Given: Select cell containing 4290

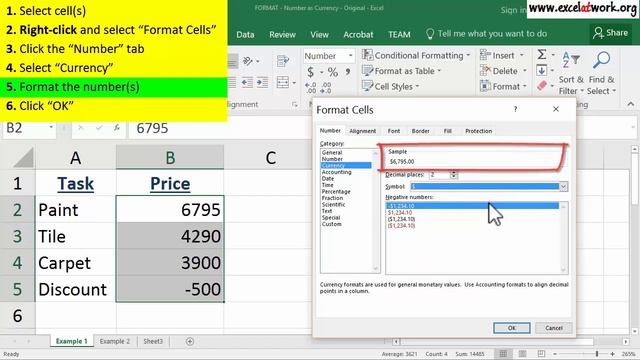Looking at the screenshot, I should pyautogui.click(x=170, y=236).
